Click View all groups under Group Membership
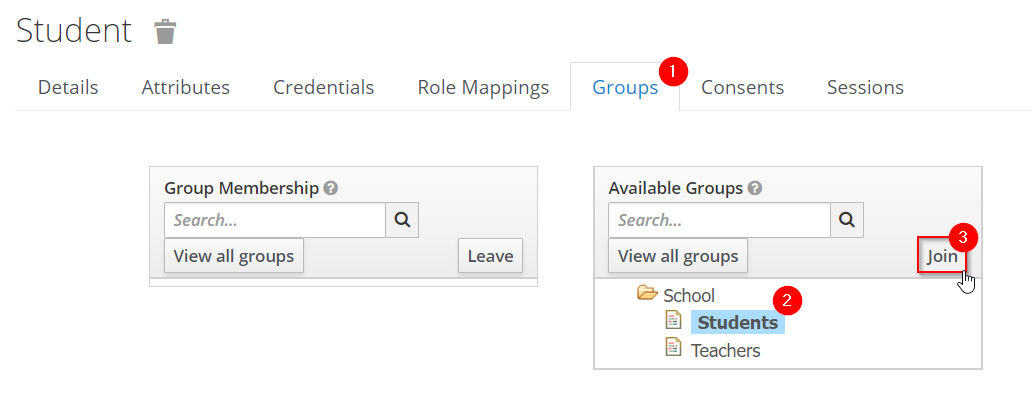 click(x=234, y=256)
